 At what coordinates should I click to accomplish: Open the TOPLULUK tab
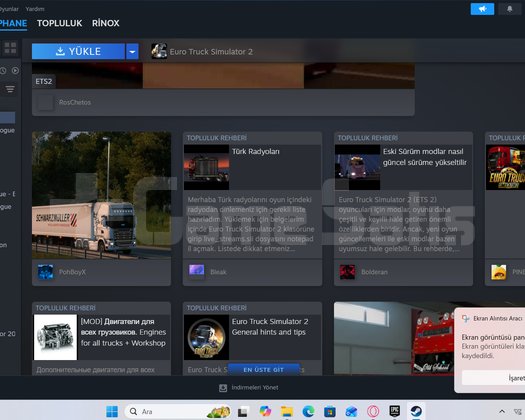[60, 23]
